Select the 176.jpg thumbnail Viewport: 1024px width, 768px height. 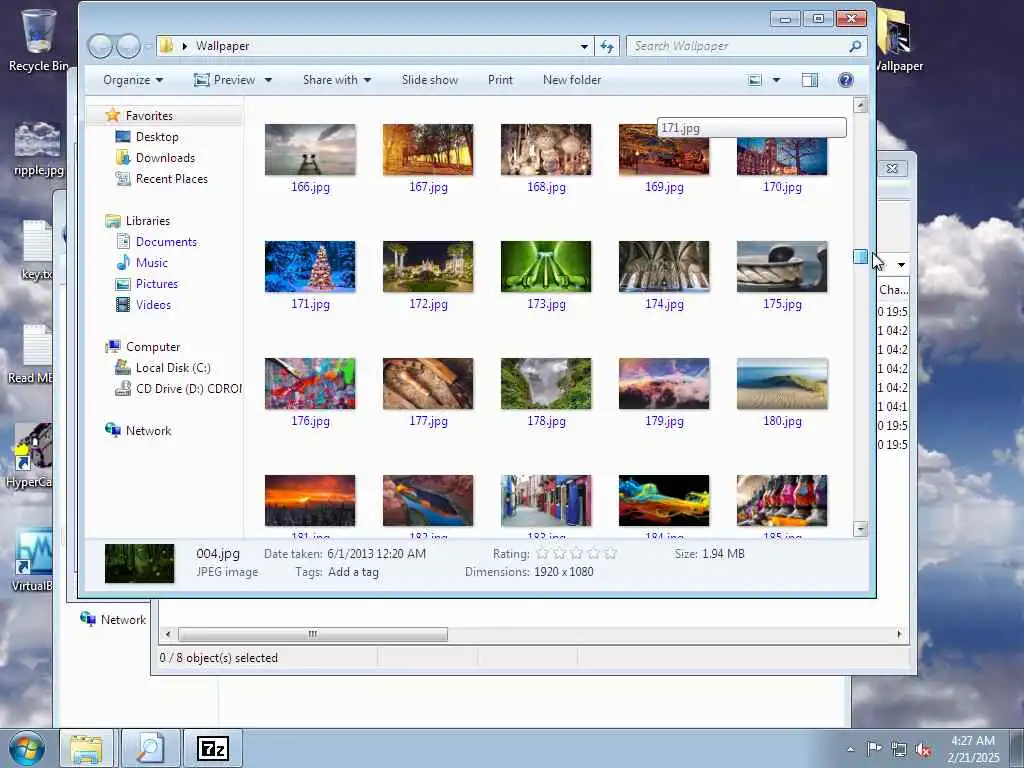pyautogui.click(x=310, y=383)
